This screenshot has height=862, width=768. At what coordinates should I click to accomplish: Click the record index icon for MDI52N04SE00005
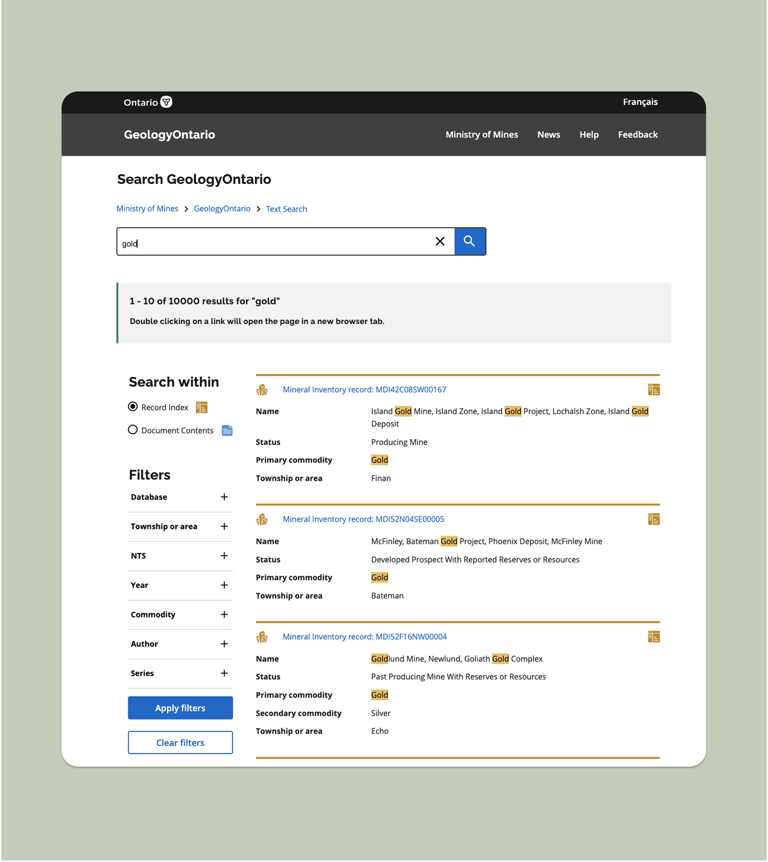(654, 519)
